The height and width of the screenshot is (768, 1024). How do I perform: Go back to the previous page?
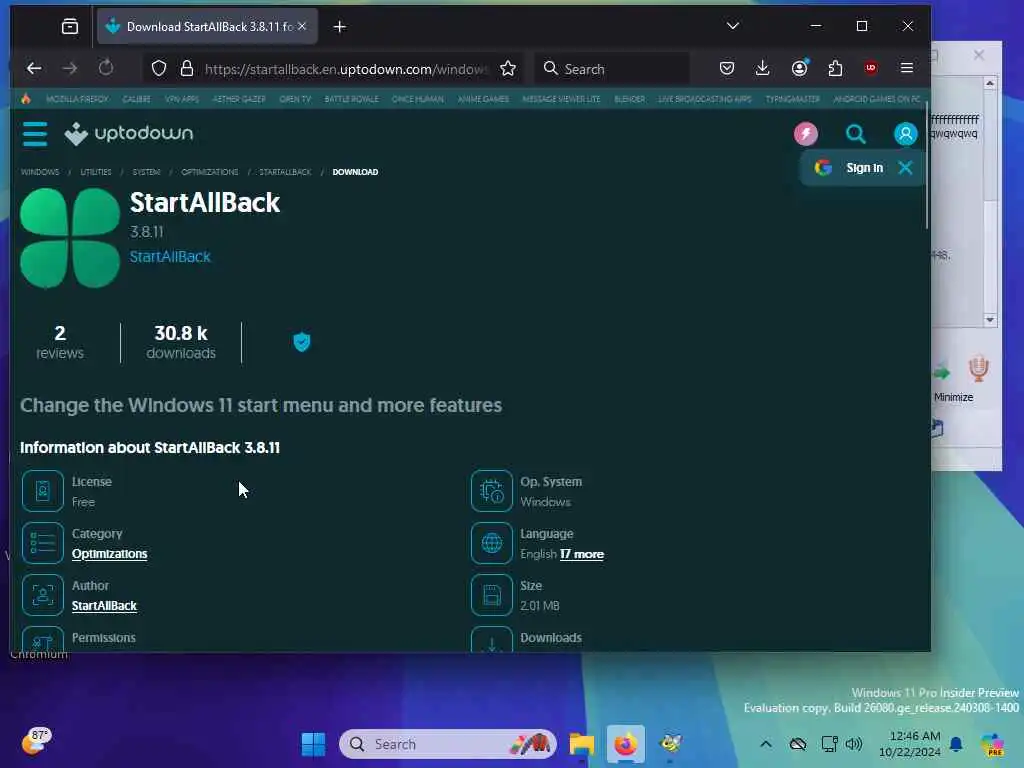34,68
